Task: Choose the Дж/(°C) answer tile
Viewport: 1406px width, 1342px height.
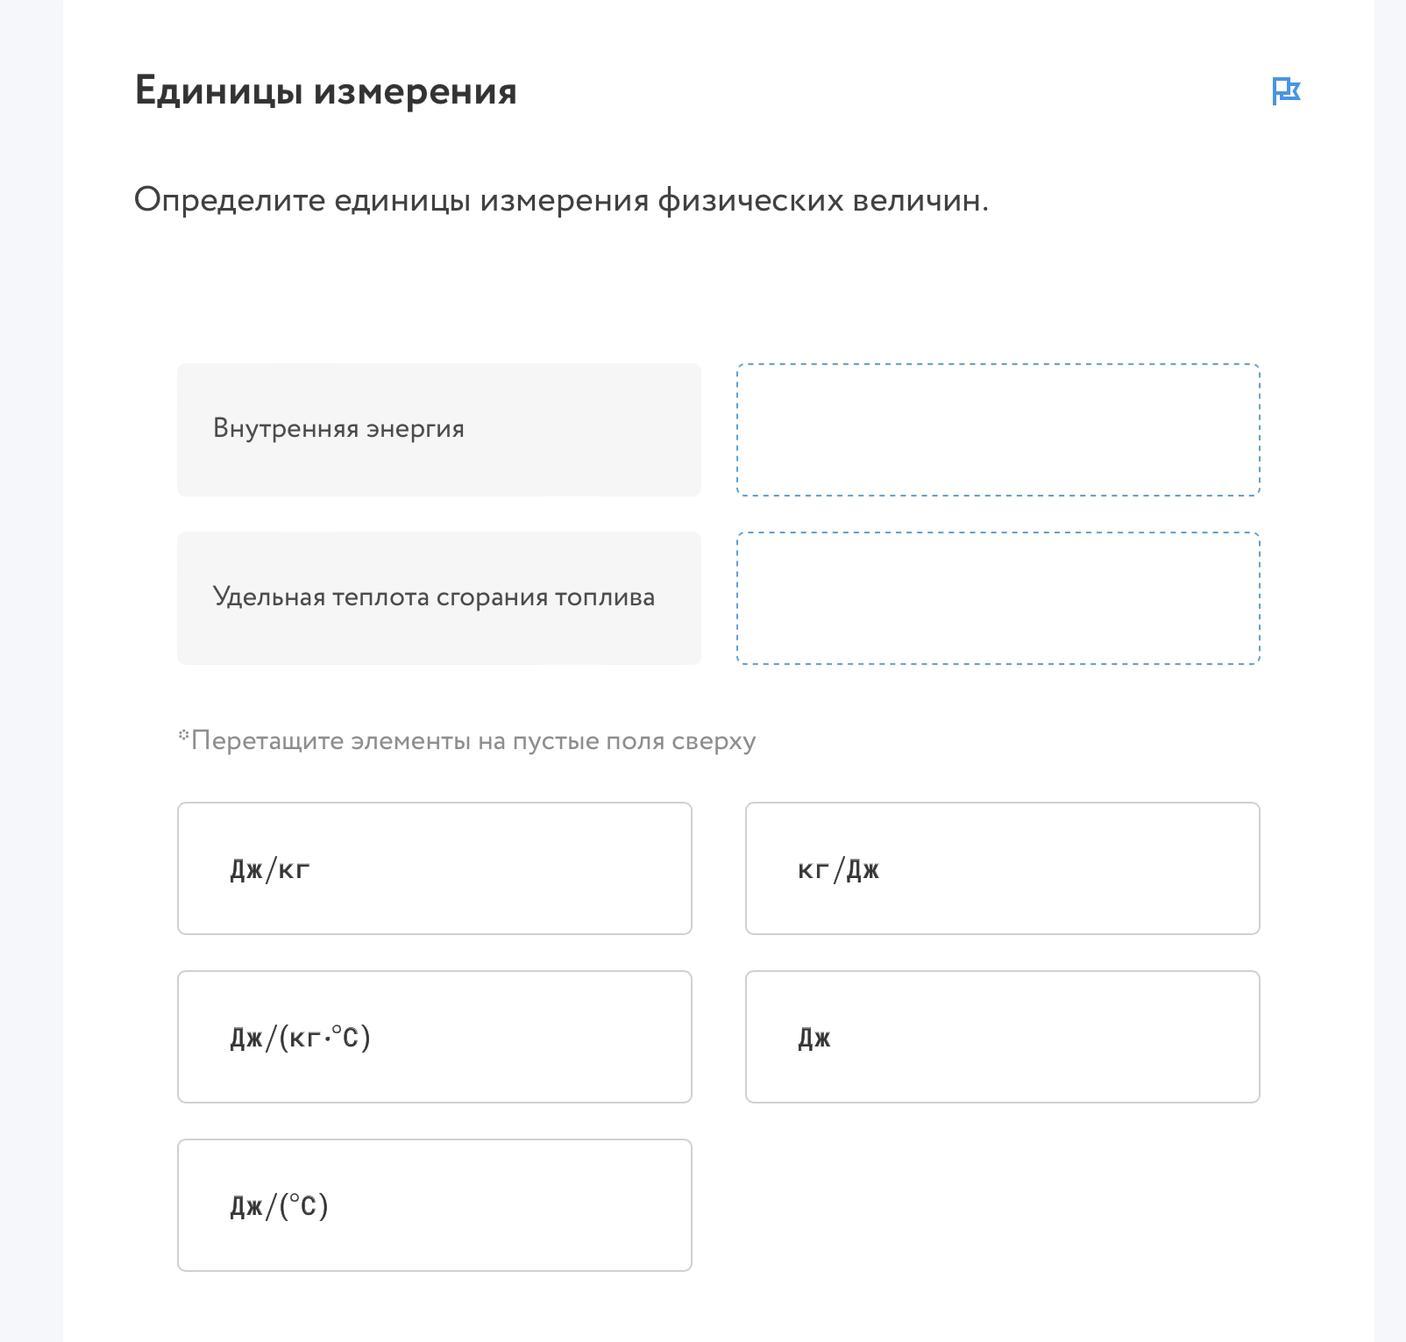Action: click(x=435, y=1205)
